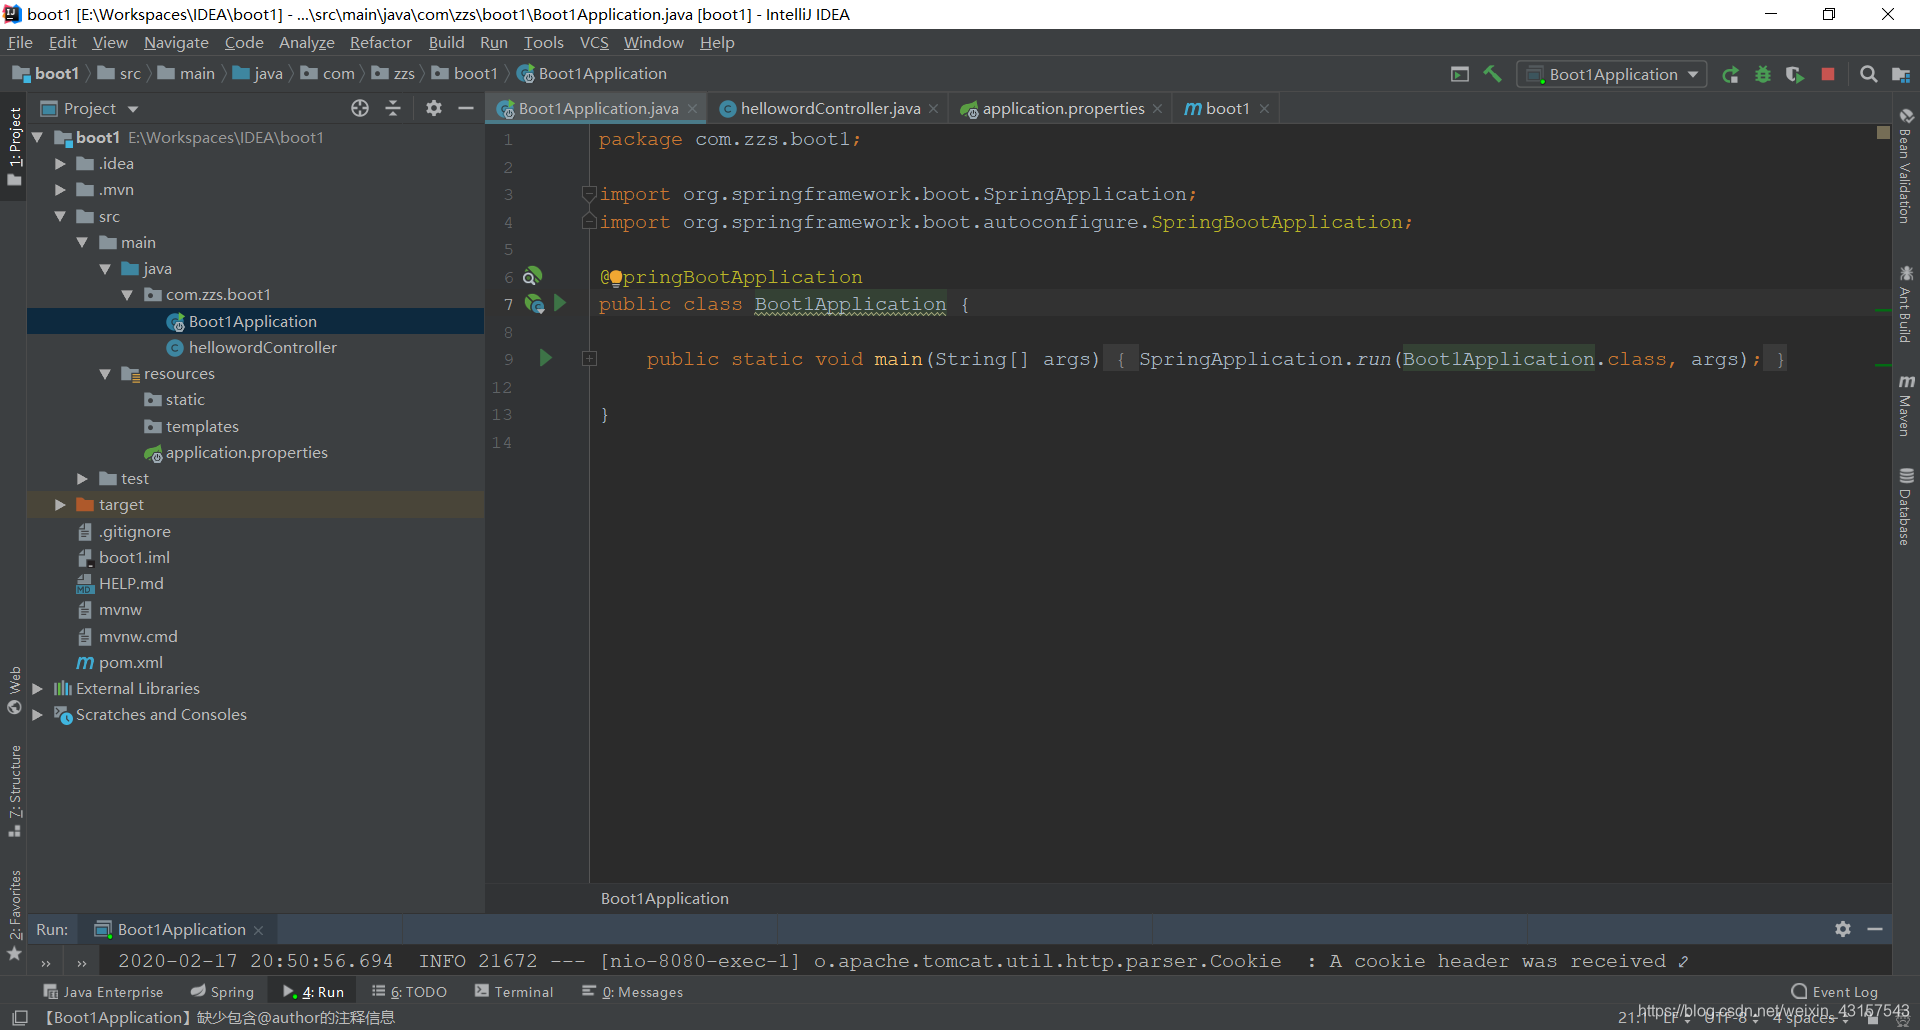Stop the running application with red square
The height and width of the screenshot is (1030, 1920).
[x=1828, y=75]
